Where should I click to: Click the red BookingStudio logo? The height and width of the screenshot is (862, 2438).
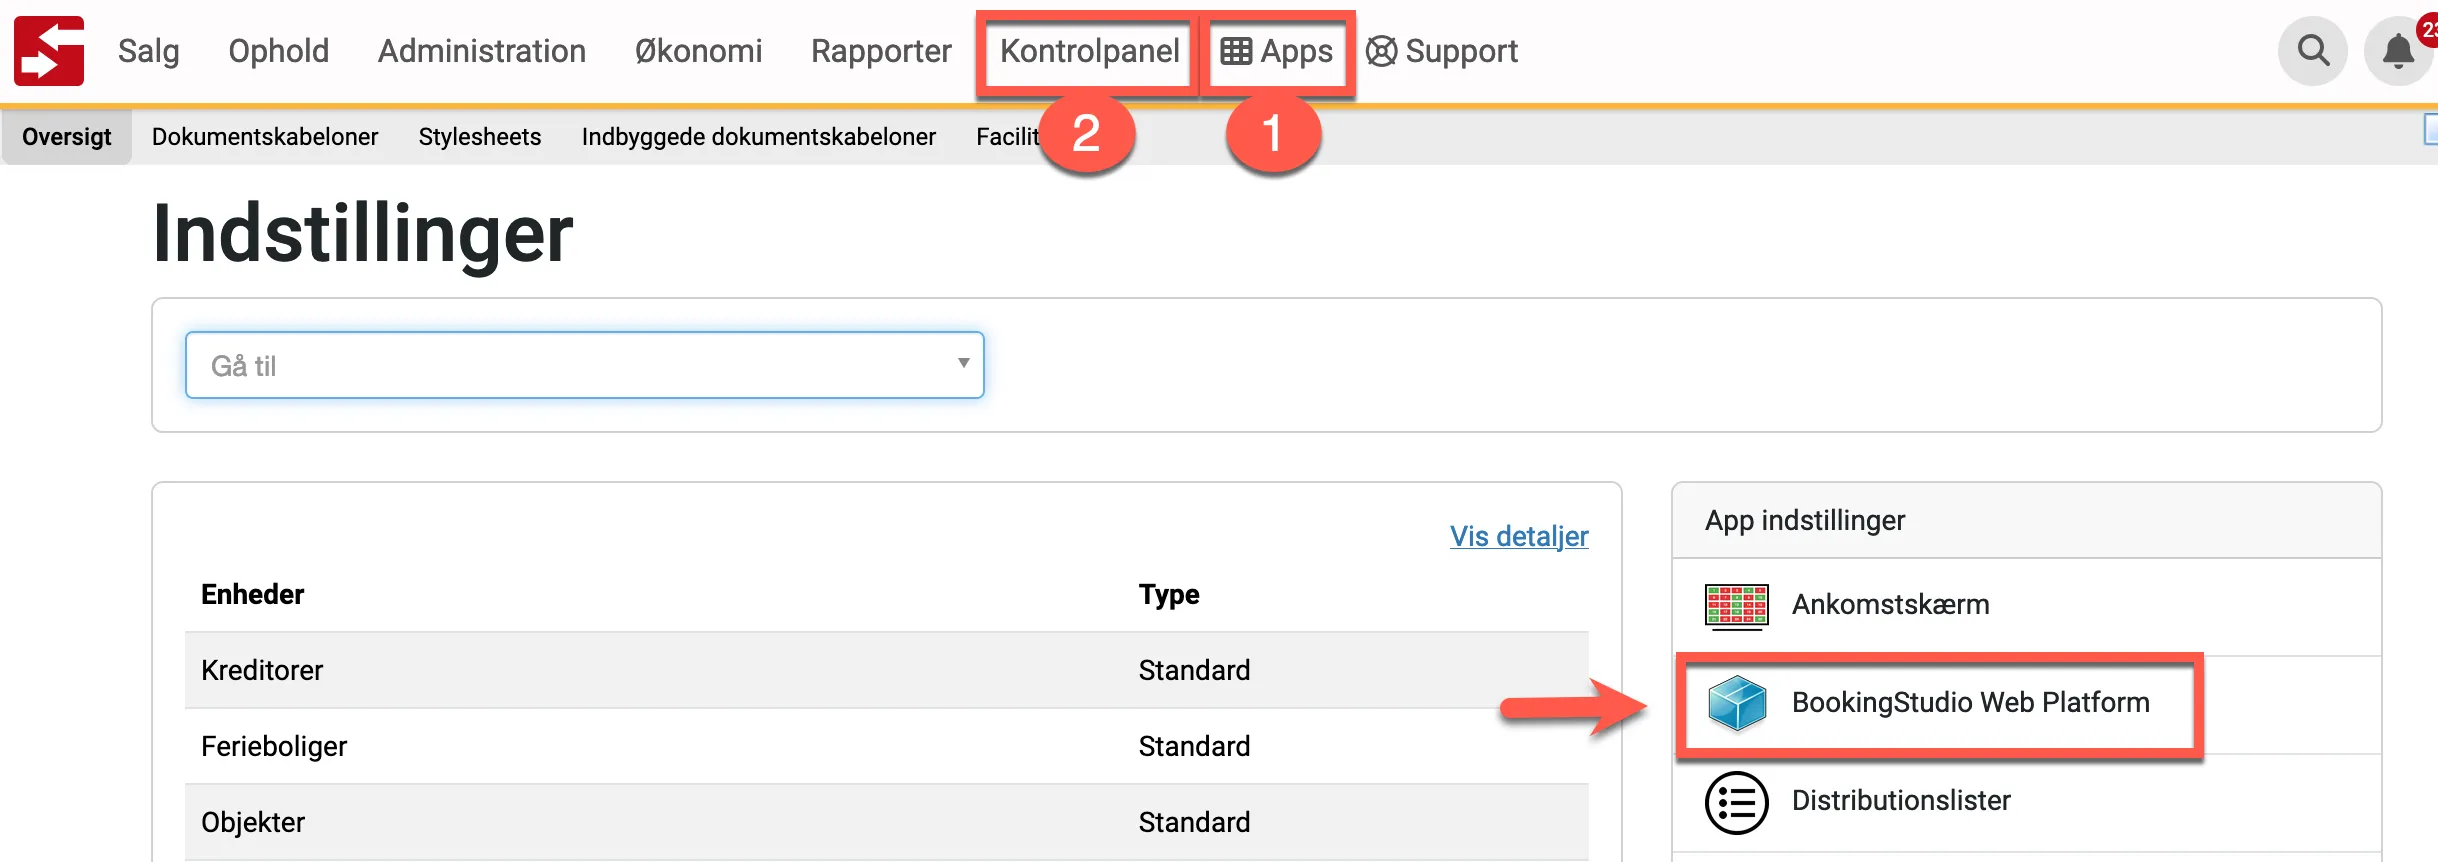coord(49,51)
